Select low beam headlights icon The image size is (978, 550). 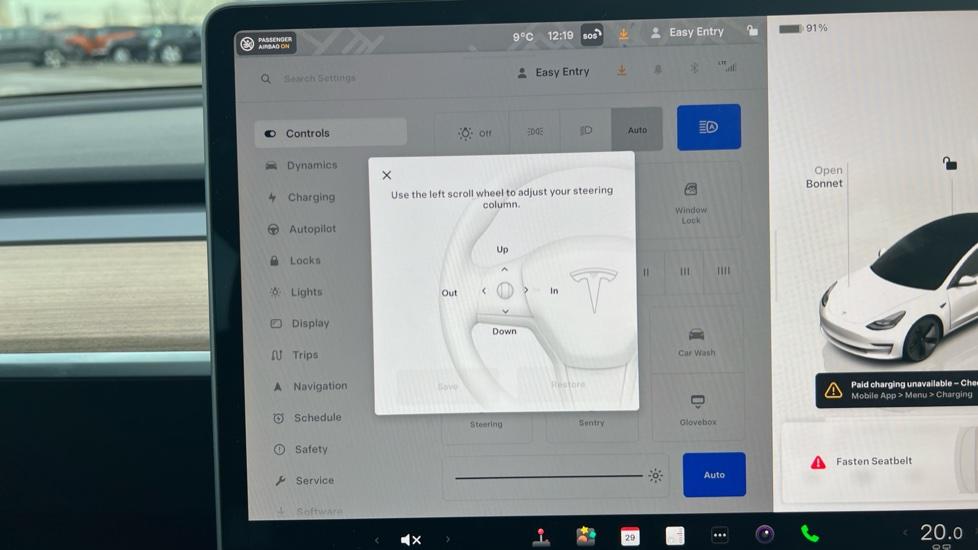(x=586, y=130)
